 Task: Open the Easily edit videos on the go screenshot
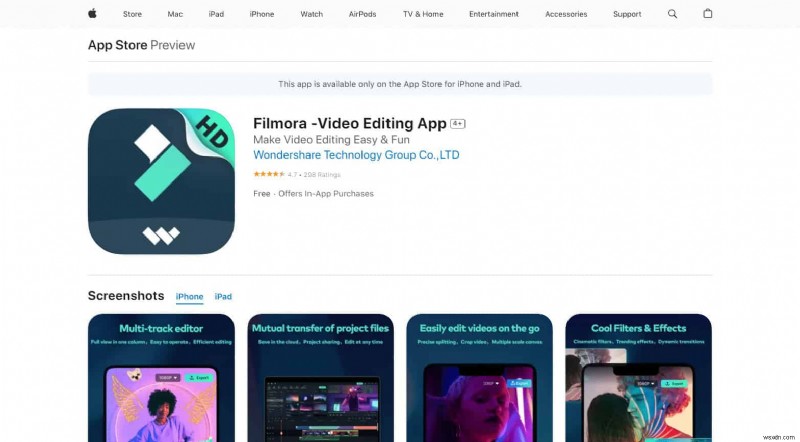[480, 378]
